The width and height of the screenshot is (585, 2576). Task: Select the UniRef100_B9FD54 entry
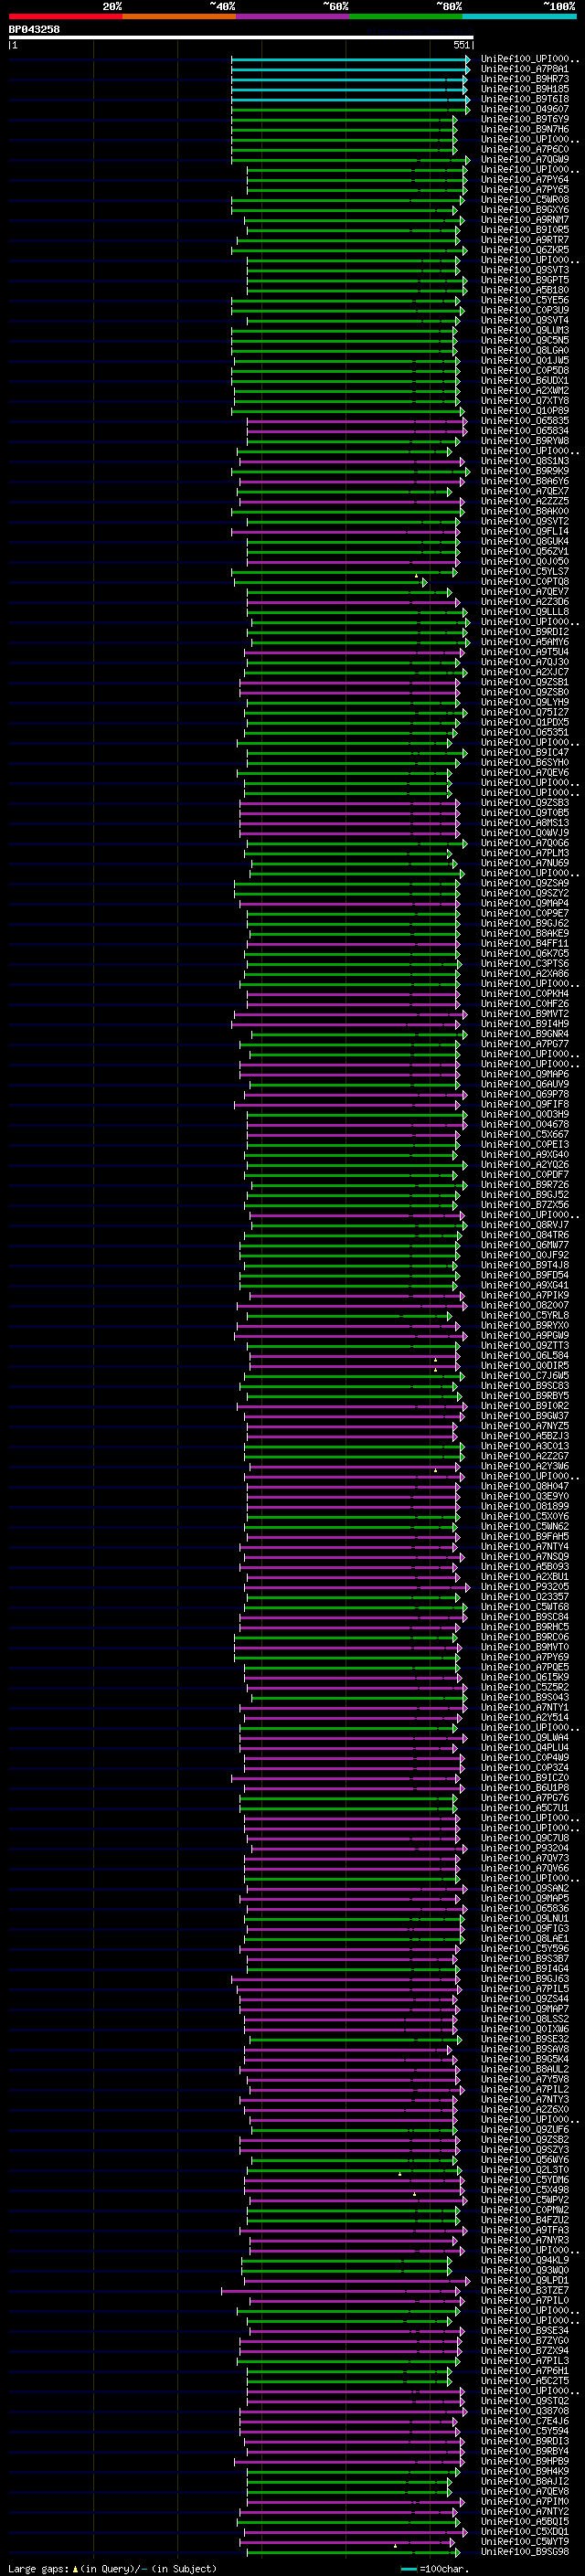tap(525, 1275)
